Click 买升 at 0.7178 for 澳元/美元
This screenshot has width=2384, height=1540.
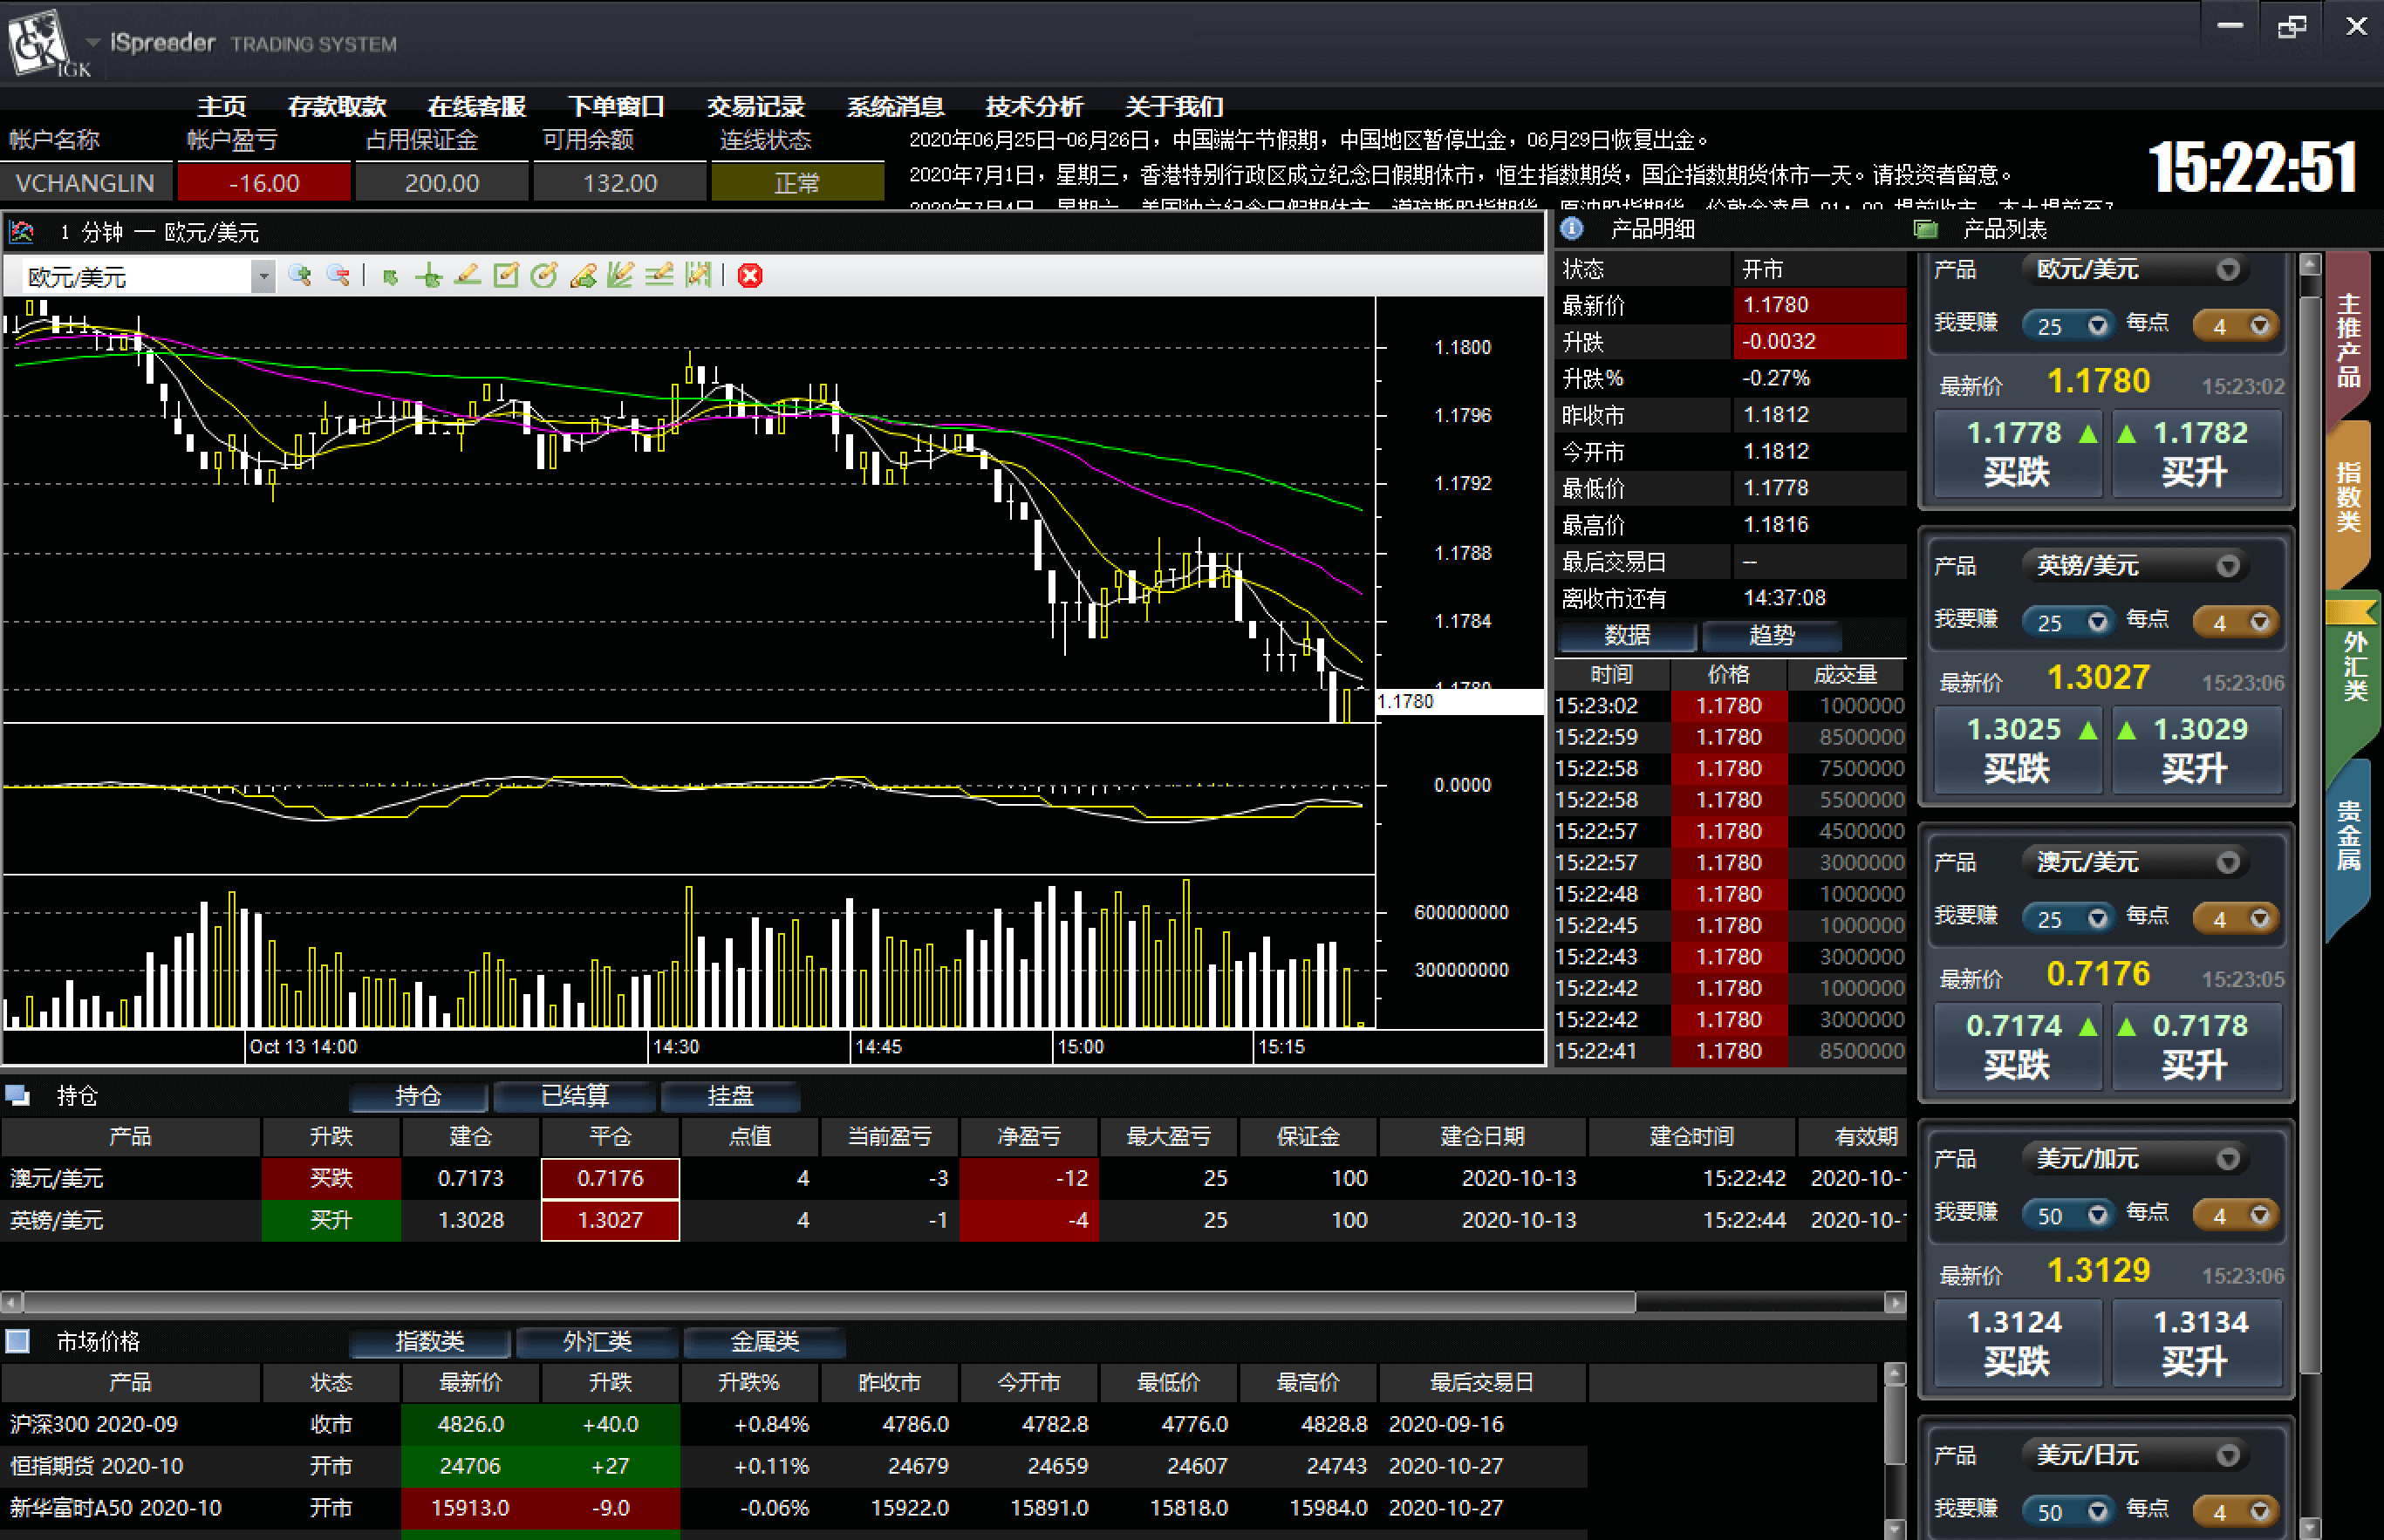coord(2197,1046)
